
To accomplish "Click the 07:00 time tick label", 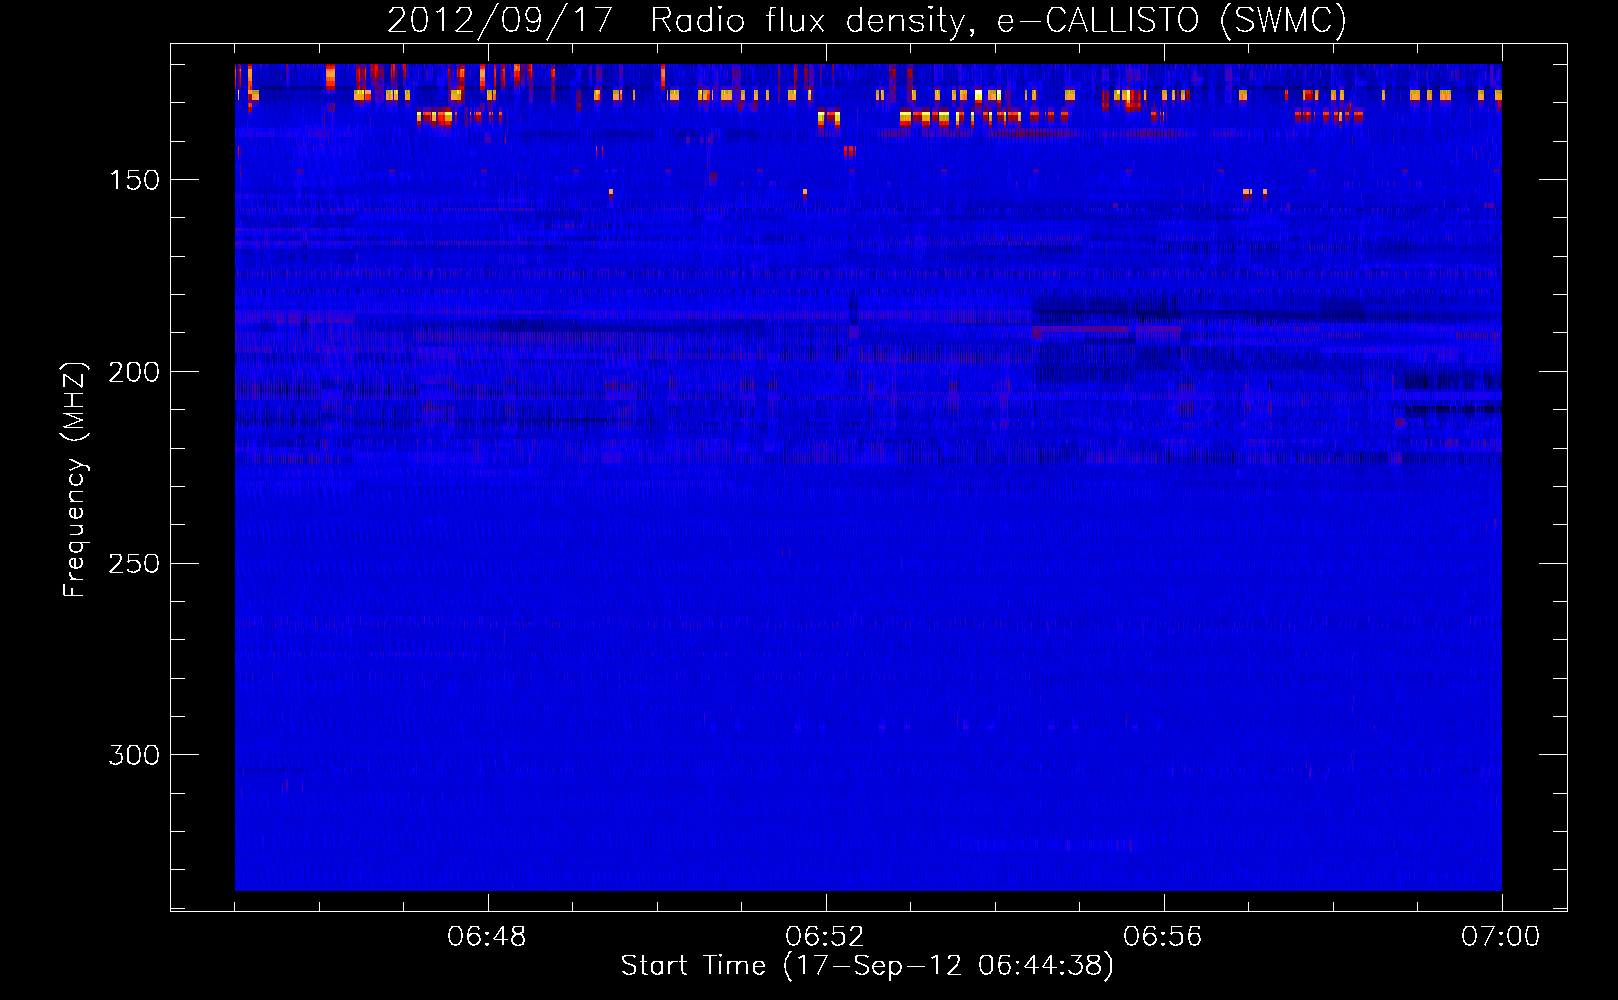I will click(1501, 937).
